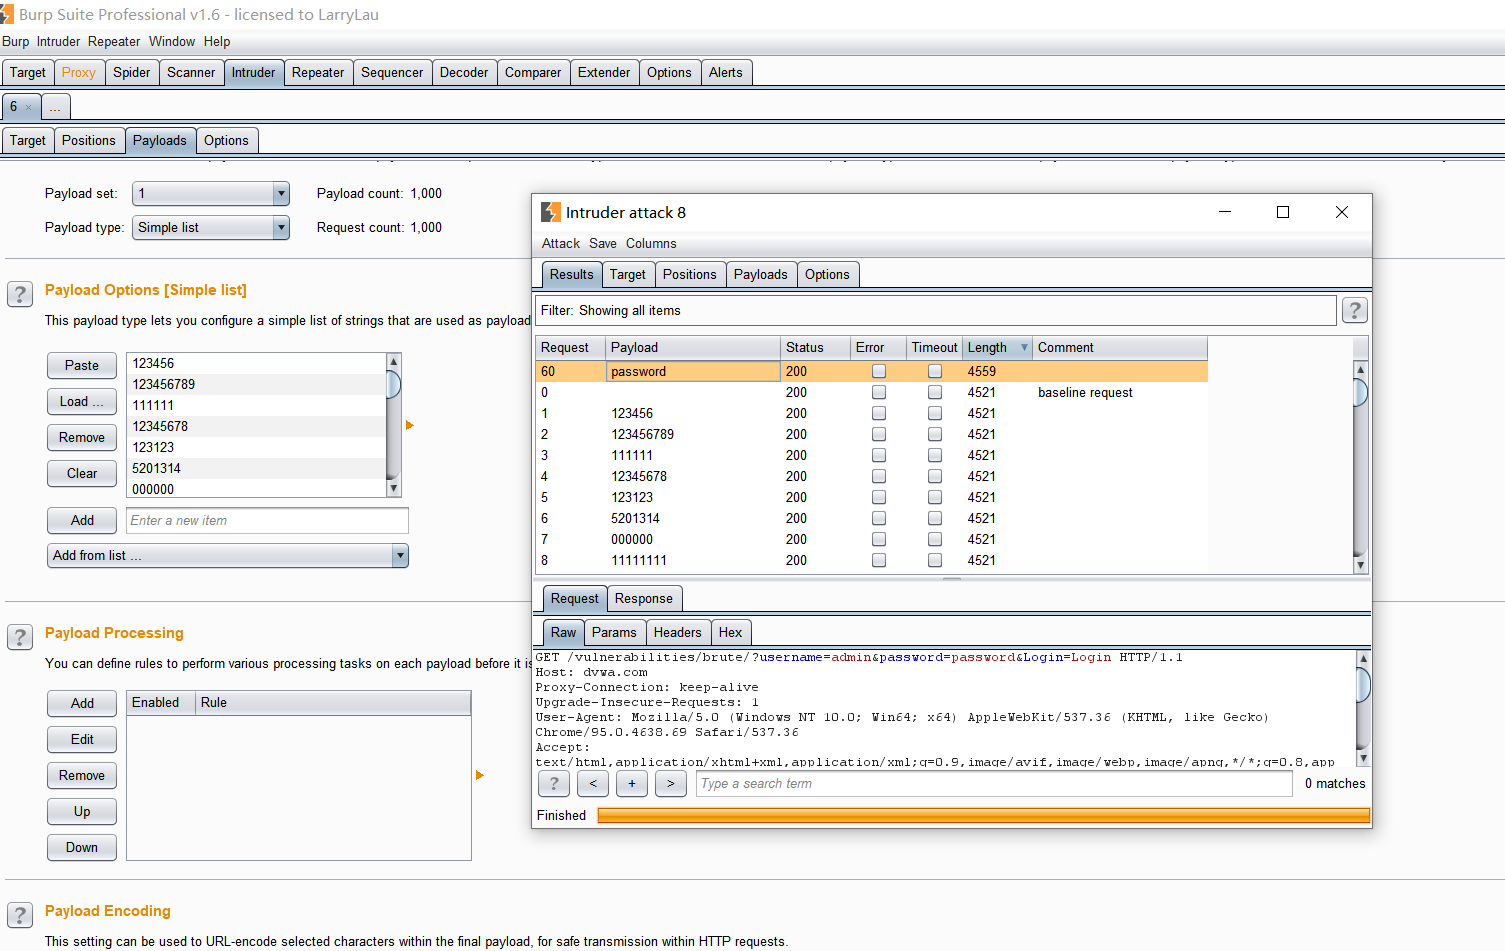Open the Repeater menu in menu bar
The width and height of the screenshot is (1505, 951).
[x=114, y=41]
